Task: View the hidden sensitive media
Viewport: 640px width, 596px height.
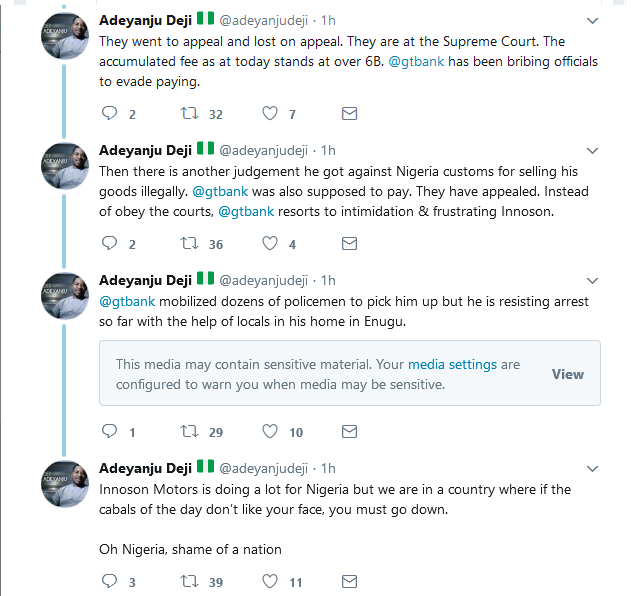Action: coord(567,374)
